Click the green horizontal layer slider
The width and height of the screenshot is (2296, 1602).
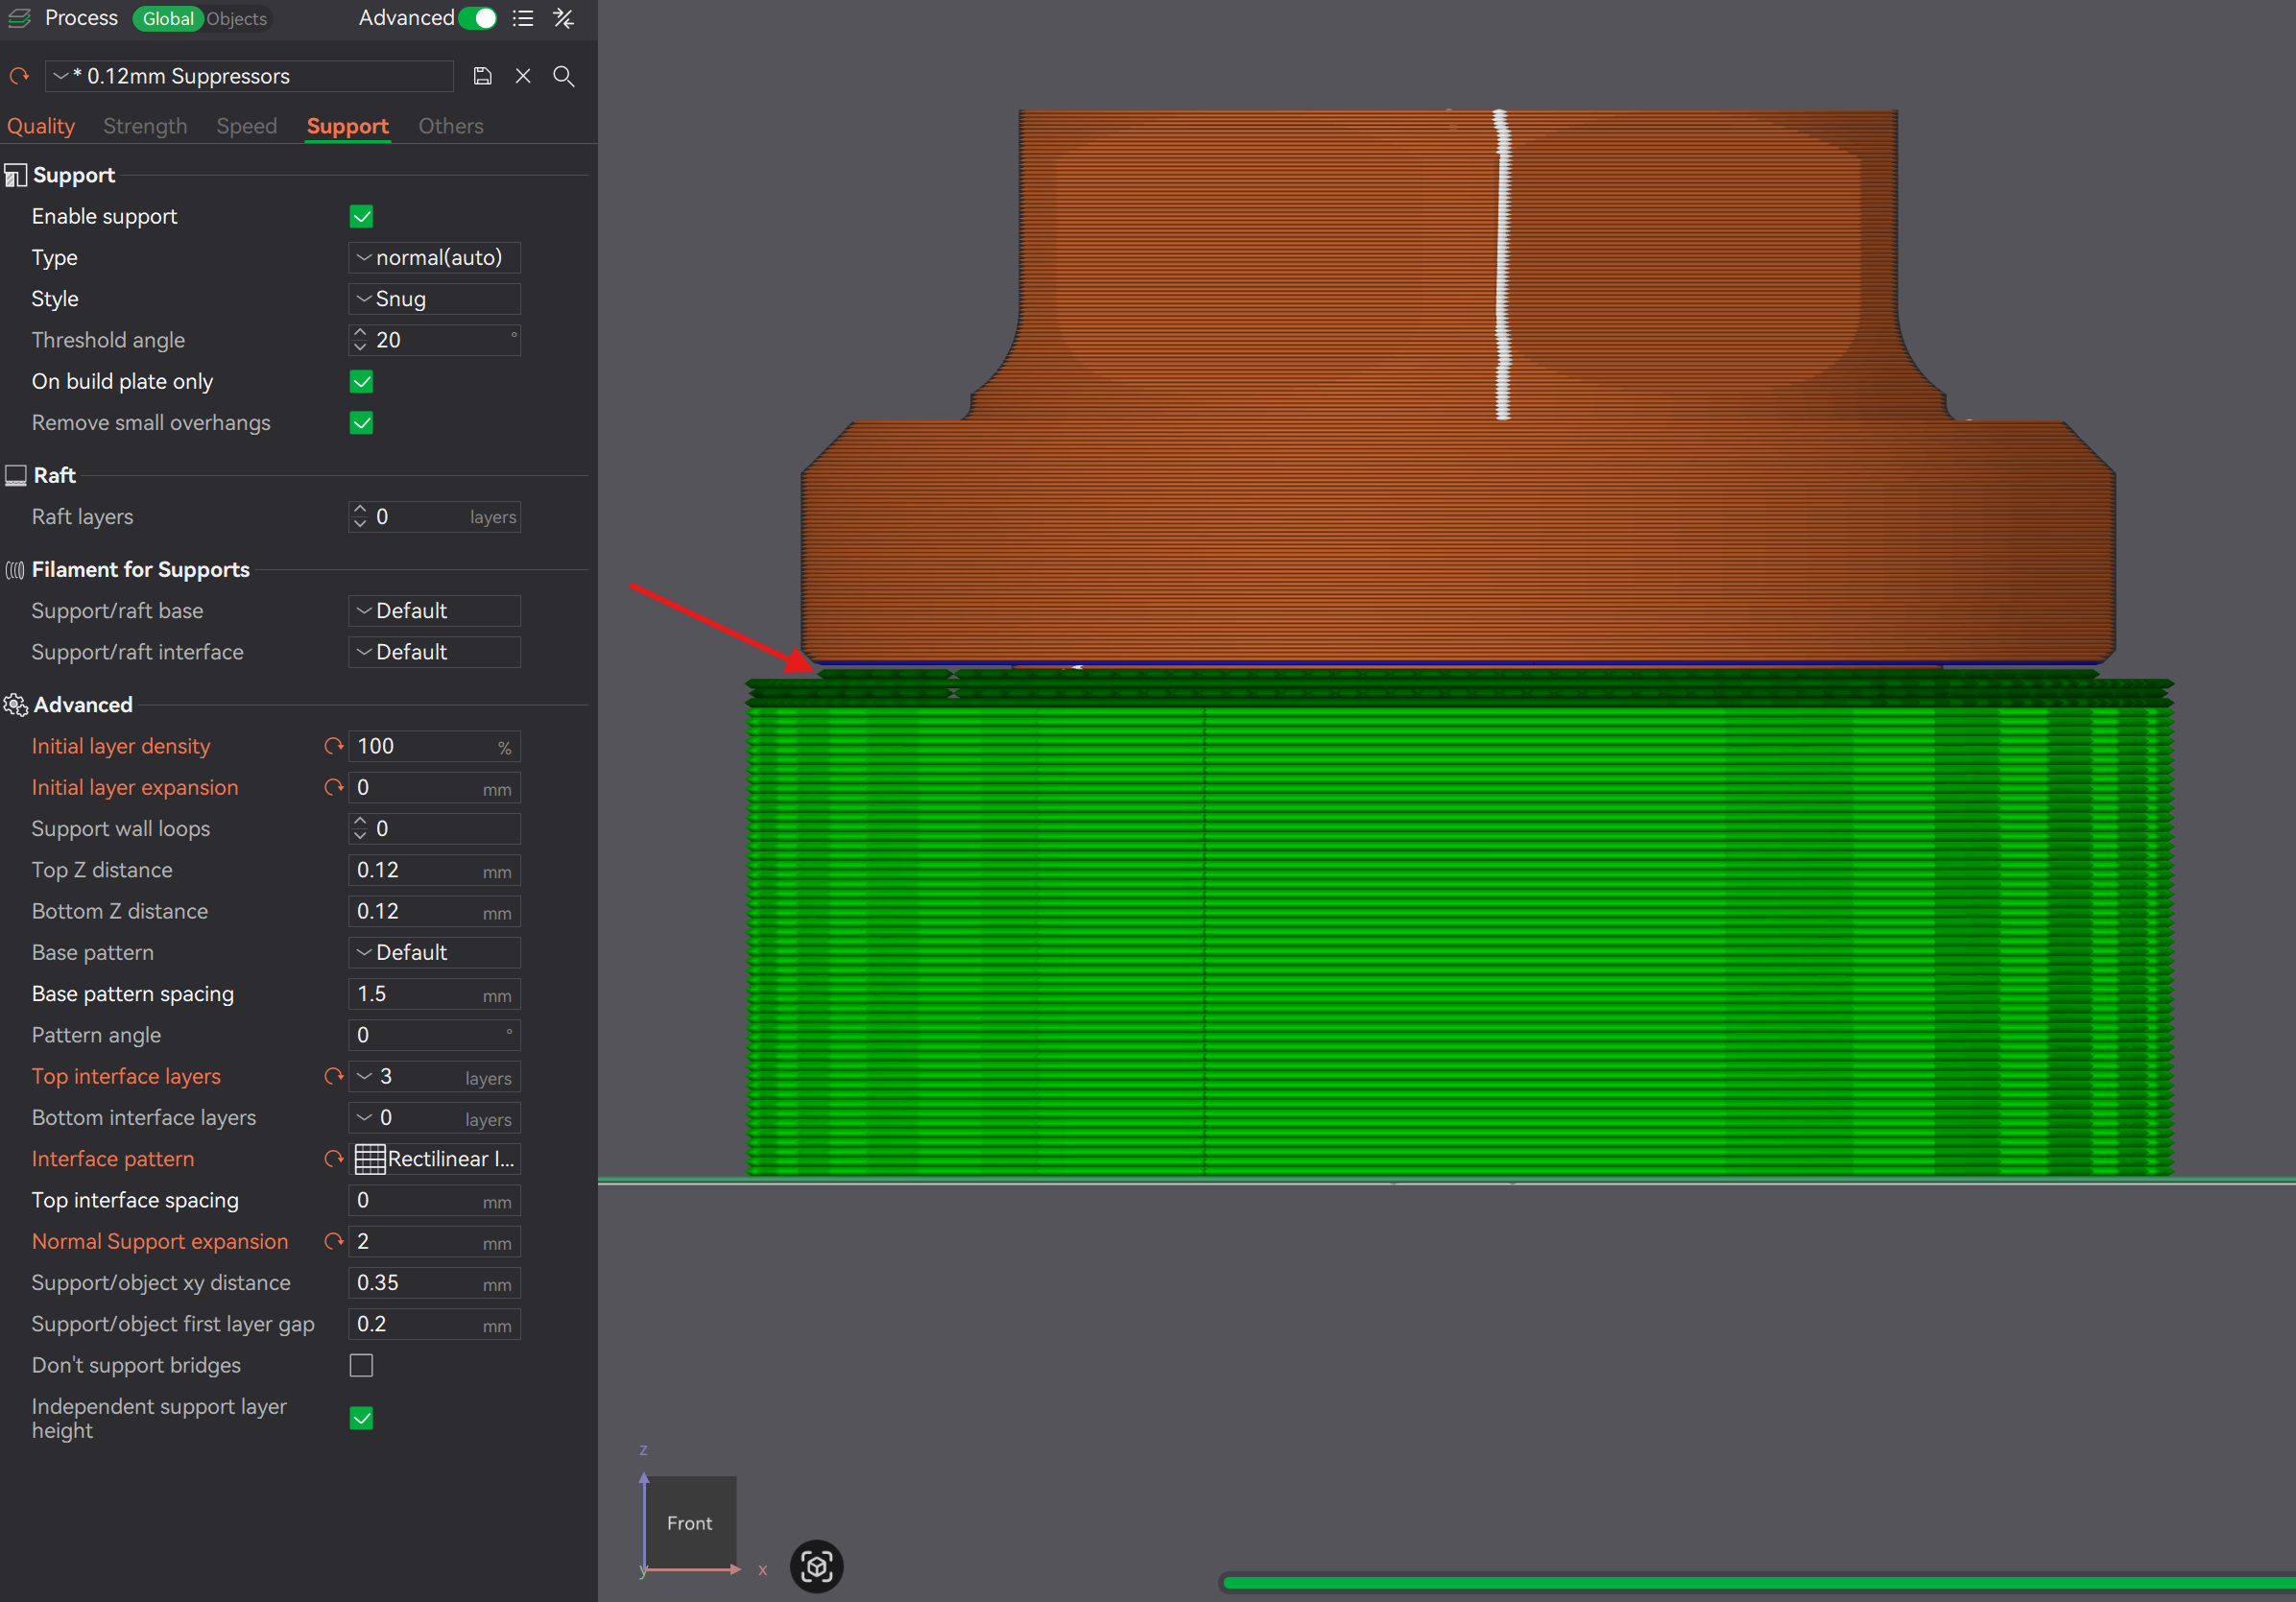[1759, 1582]
